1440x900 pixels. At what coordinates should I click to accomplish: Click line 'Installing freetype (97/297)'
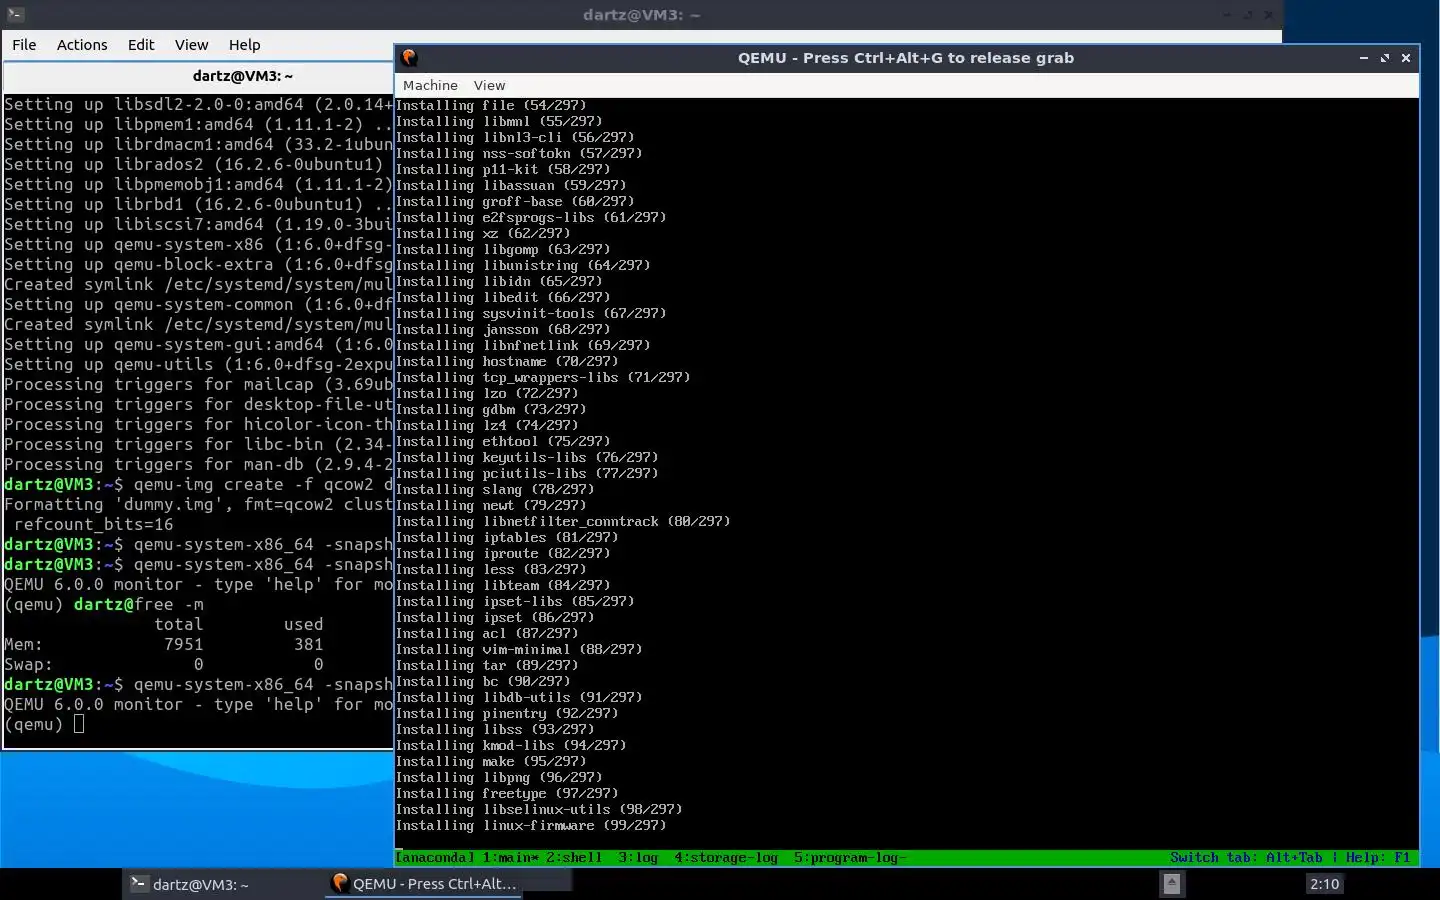point(507,794)
